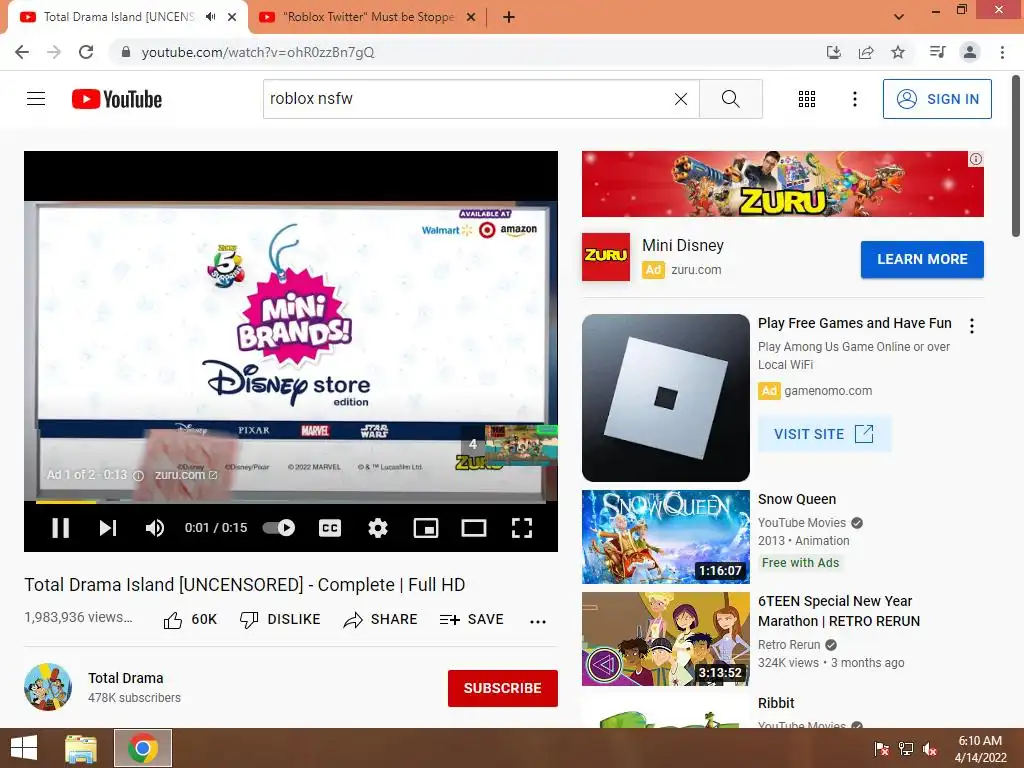Screen dimensions: 1024x768
Task: Open Total Drama channel name link
Action: pos(125,678)
